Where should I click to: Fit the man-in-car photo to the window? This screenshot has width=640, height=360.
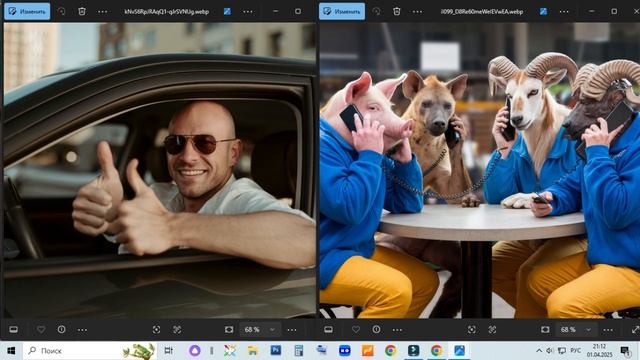pos(229,329)
